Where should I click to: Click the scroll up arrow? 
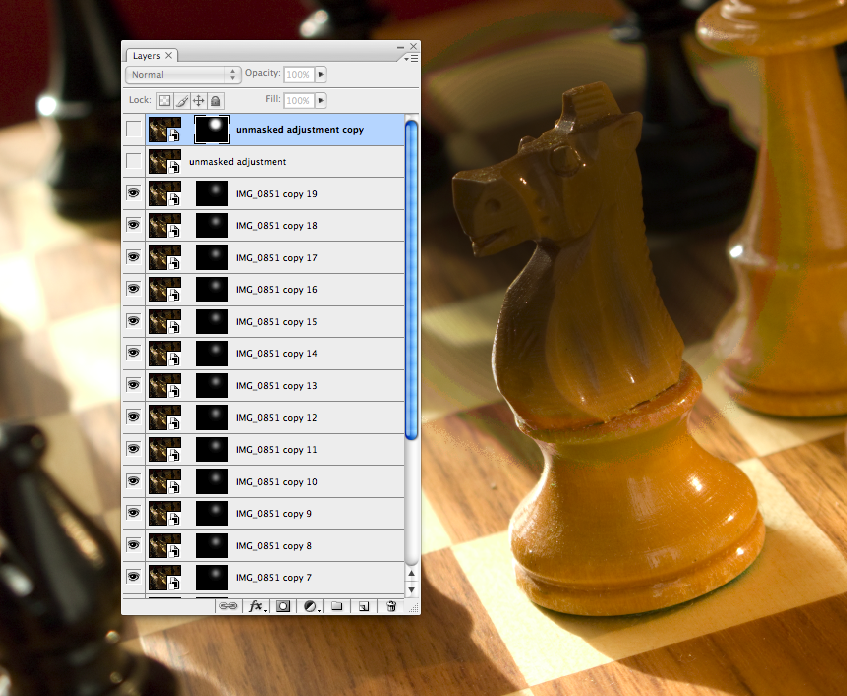tap(411, 573)
